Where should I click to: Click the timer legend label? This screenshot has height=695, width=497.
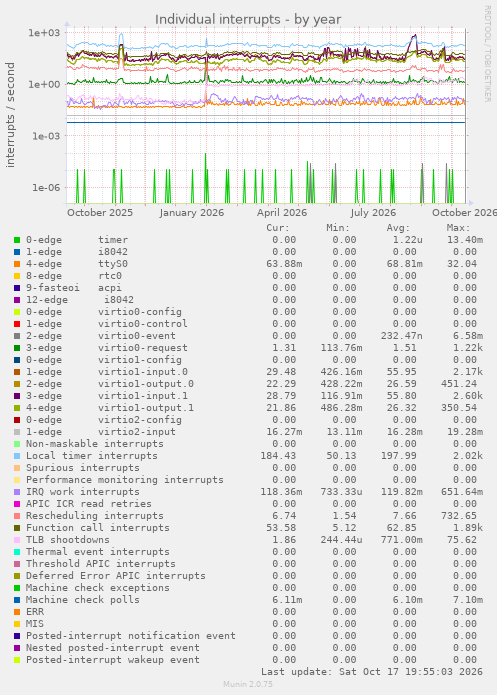pos(113,240)
